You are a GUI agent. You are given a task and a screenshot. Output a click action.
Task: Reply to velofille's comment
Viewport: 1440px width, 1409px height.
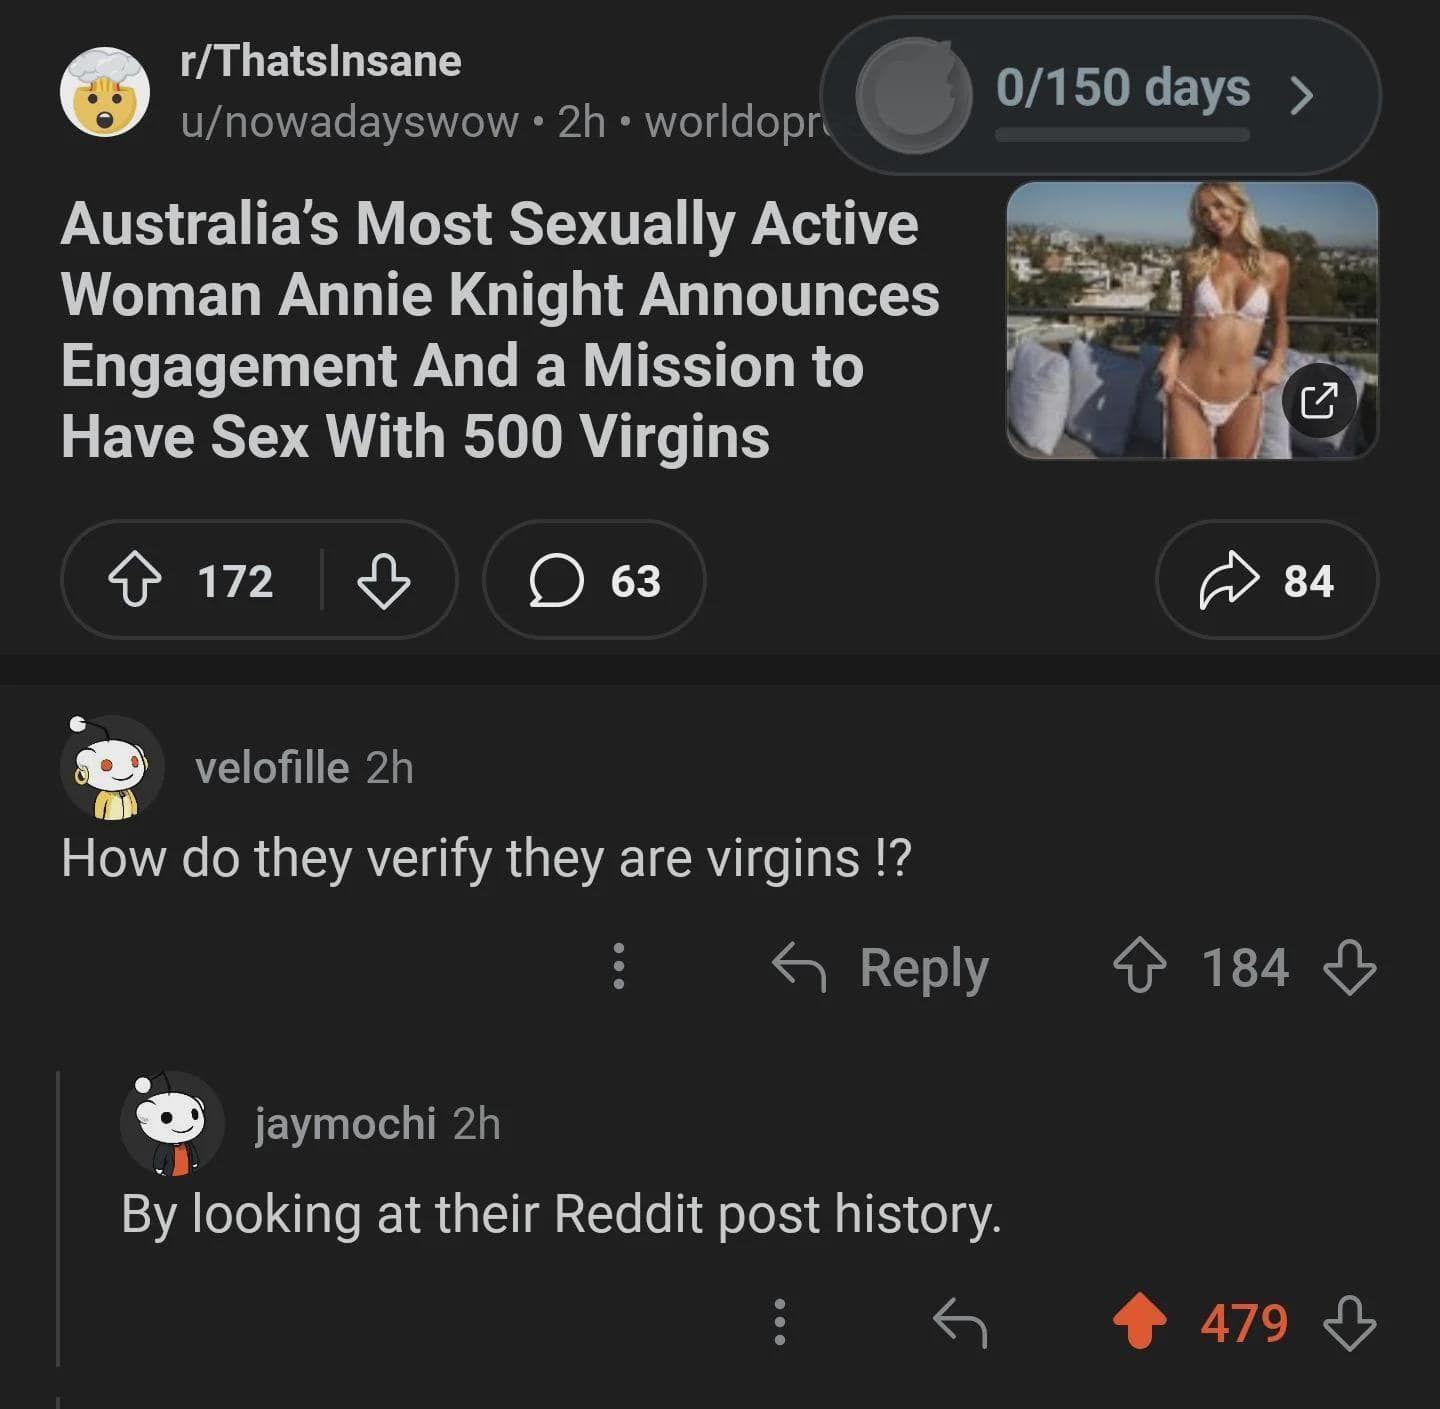coord(880,967)
